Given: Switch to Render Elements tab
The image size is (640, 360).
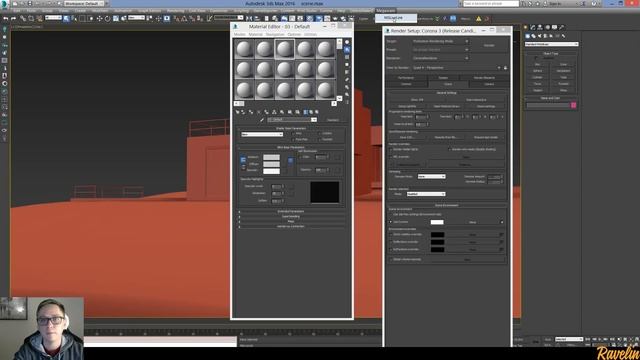Looking at the screenshot, I should 484,78.
